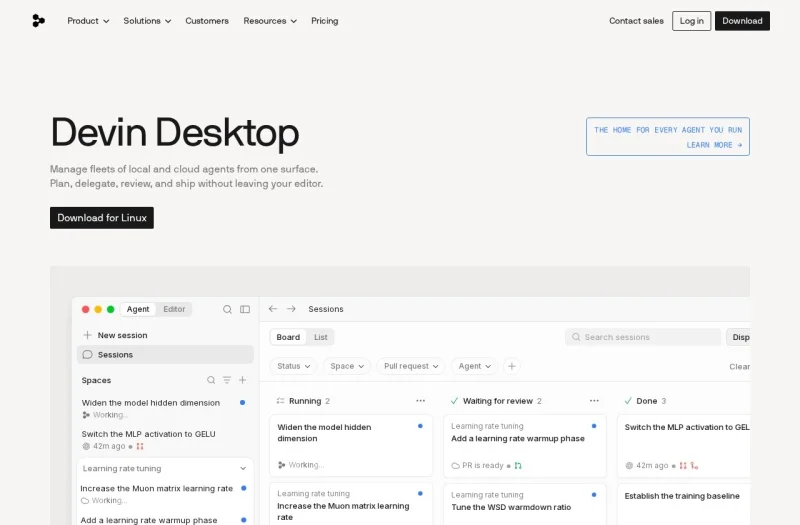Switch to the Editor mode tab
The image size is (800, 525).
174,309
